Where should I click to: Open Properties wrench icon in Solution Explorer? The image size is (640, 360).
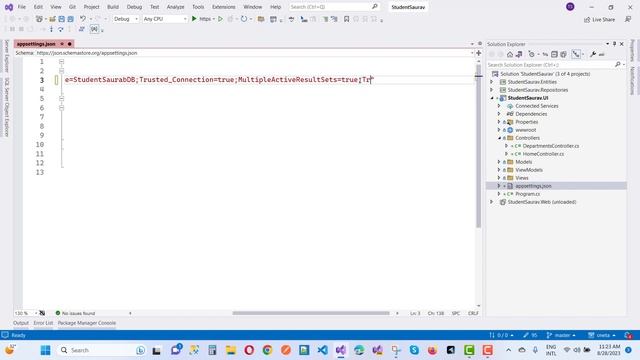[593, 54]
